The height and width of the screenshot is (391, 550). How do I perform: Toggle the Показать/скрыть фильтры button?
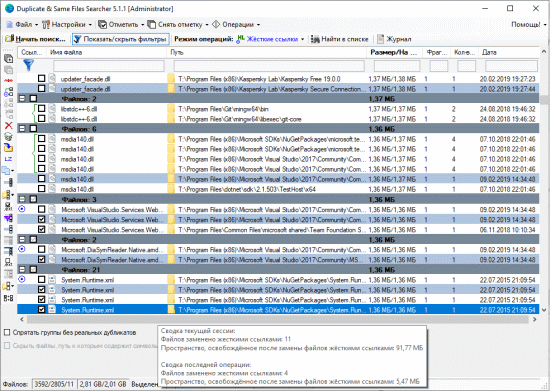(121, 39)
